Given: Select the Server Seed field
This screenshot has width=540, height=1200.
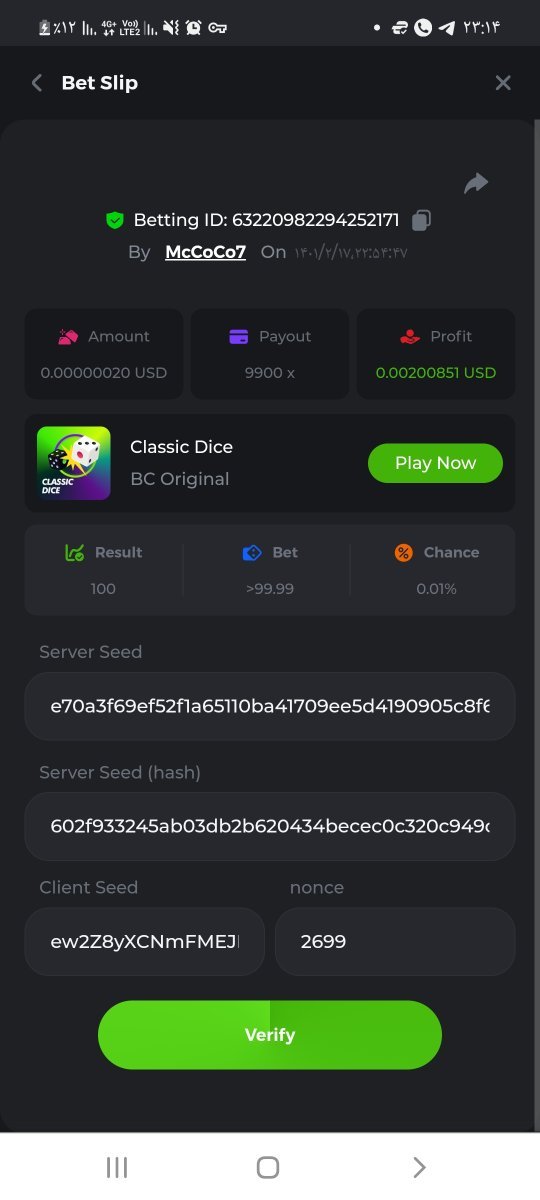Looking at the screenshot, I should click(270, 706).
